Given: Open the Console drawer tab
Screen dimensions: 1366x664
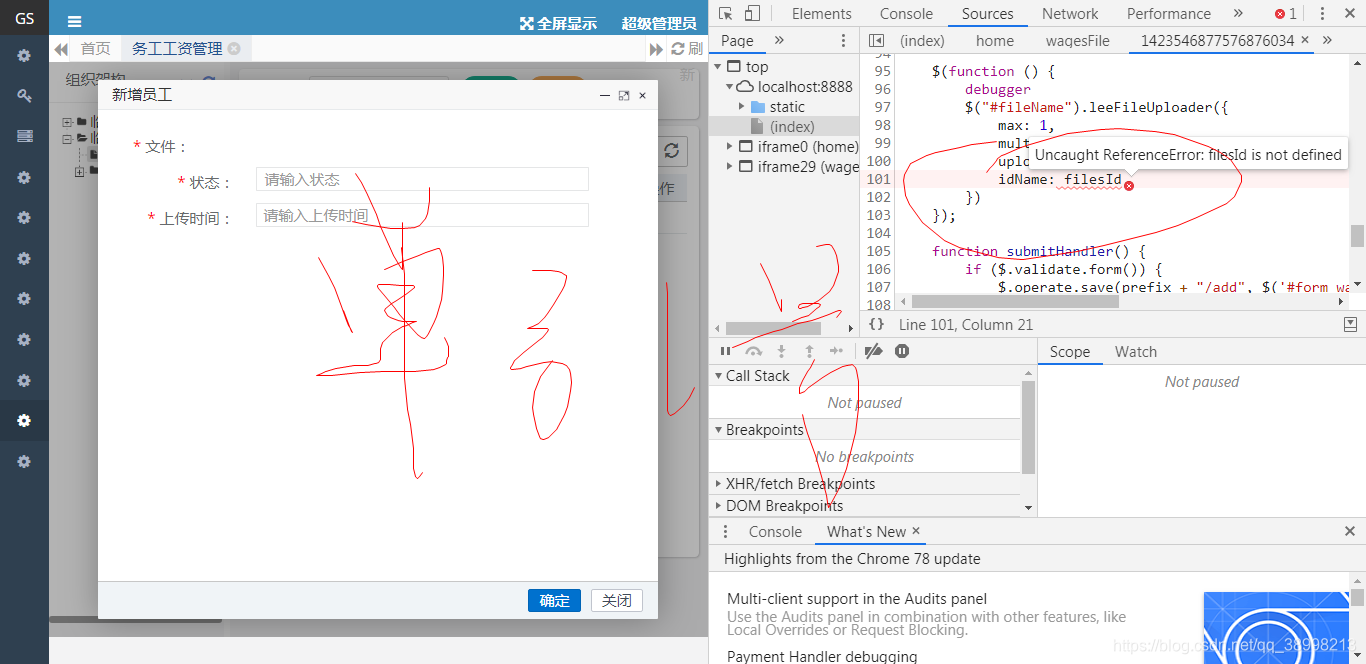Looking at the screenshot, I should coord(775,532).
